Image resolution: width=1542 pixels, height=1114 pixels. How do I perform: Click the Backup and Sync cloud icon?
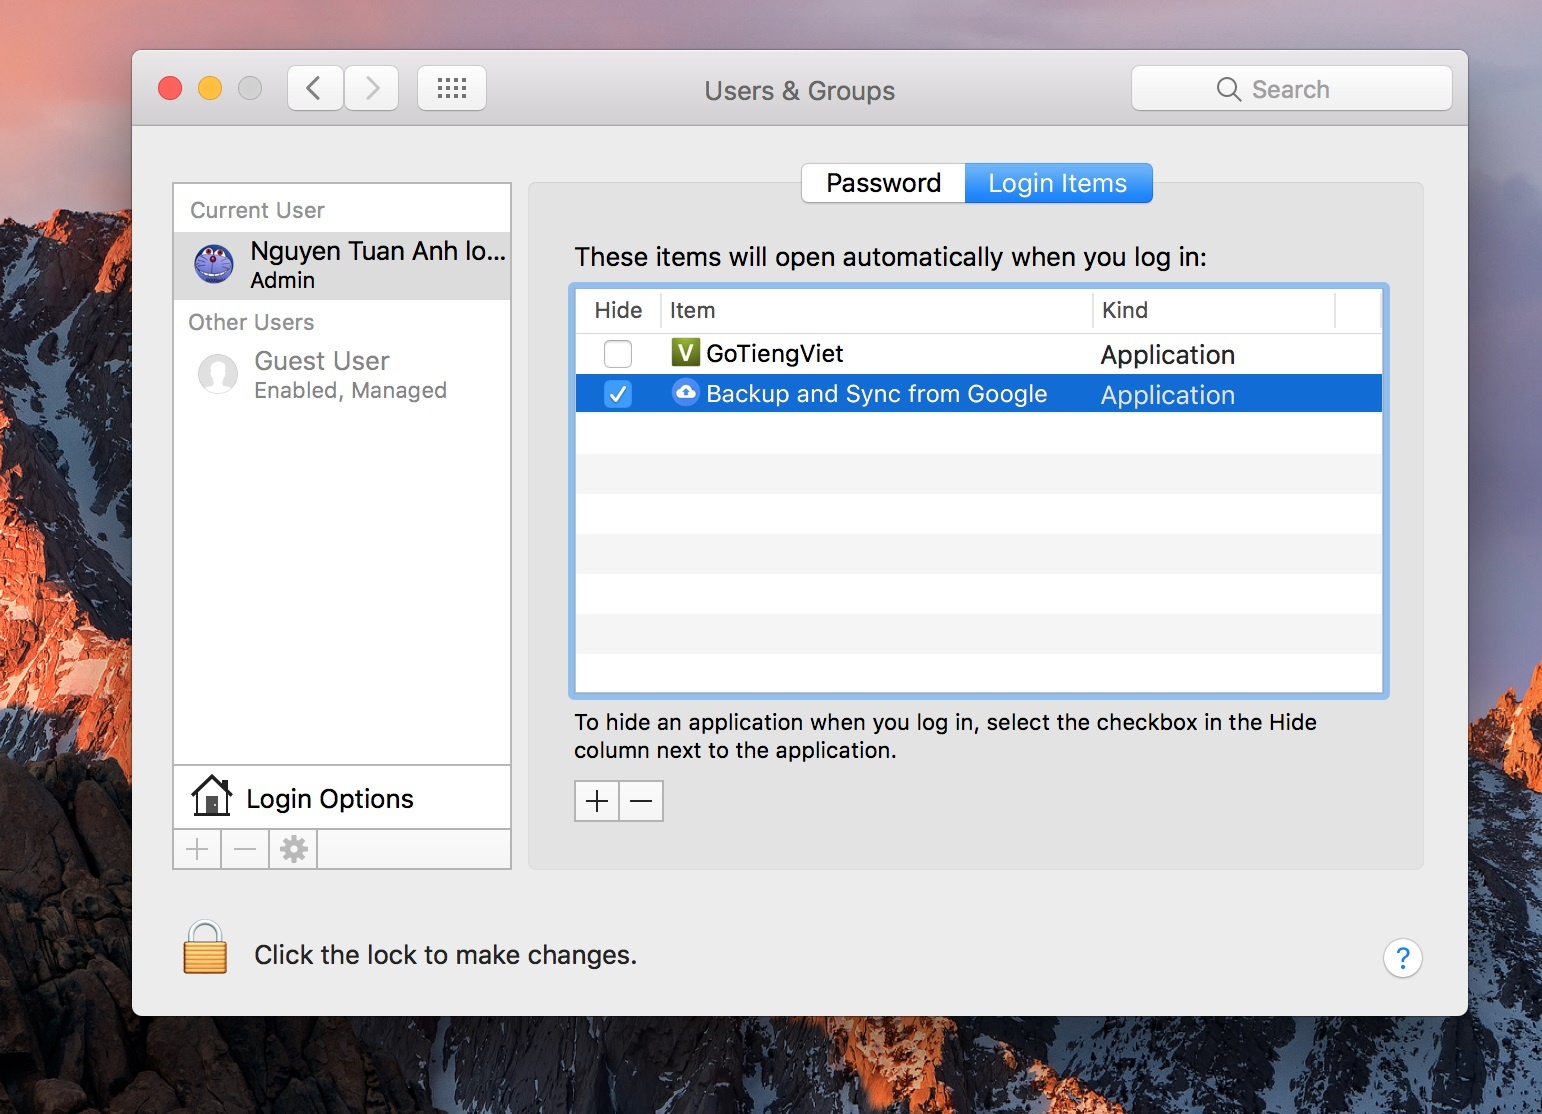point(685,393)
